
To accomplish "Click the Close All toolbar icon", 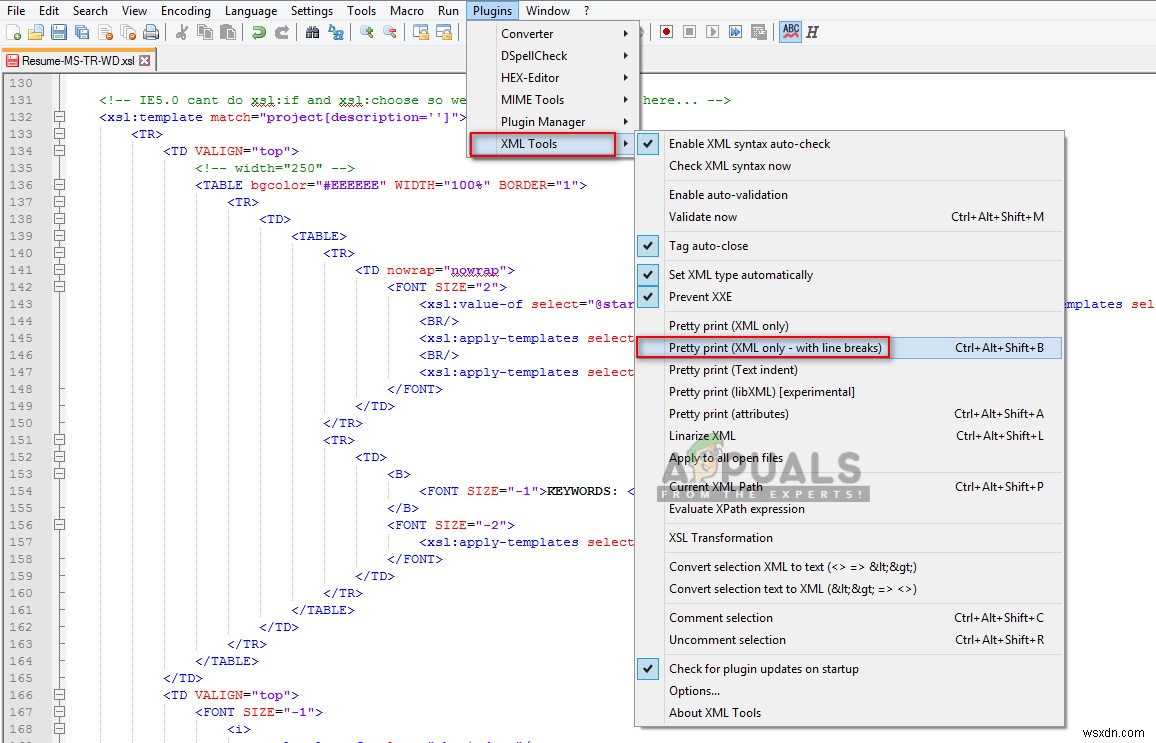I will [128, 32].
